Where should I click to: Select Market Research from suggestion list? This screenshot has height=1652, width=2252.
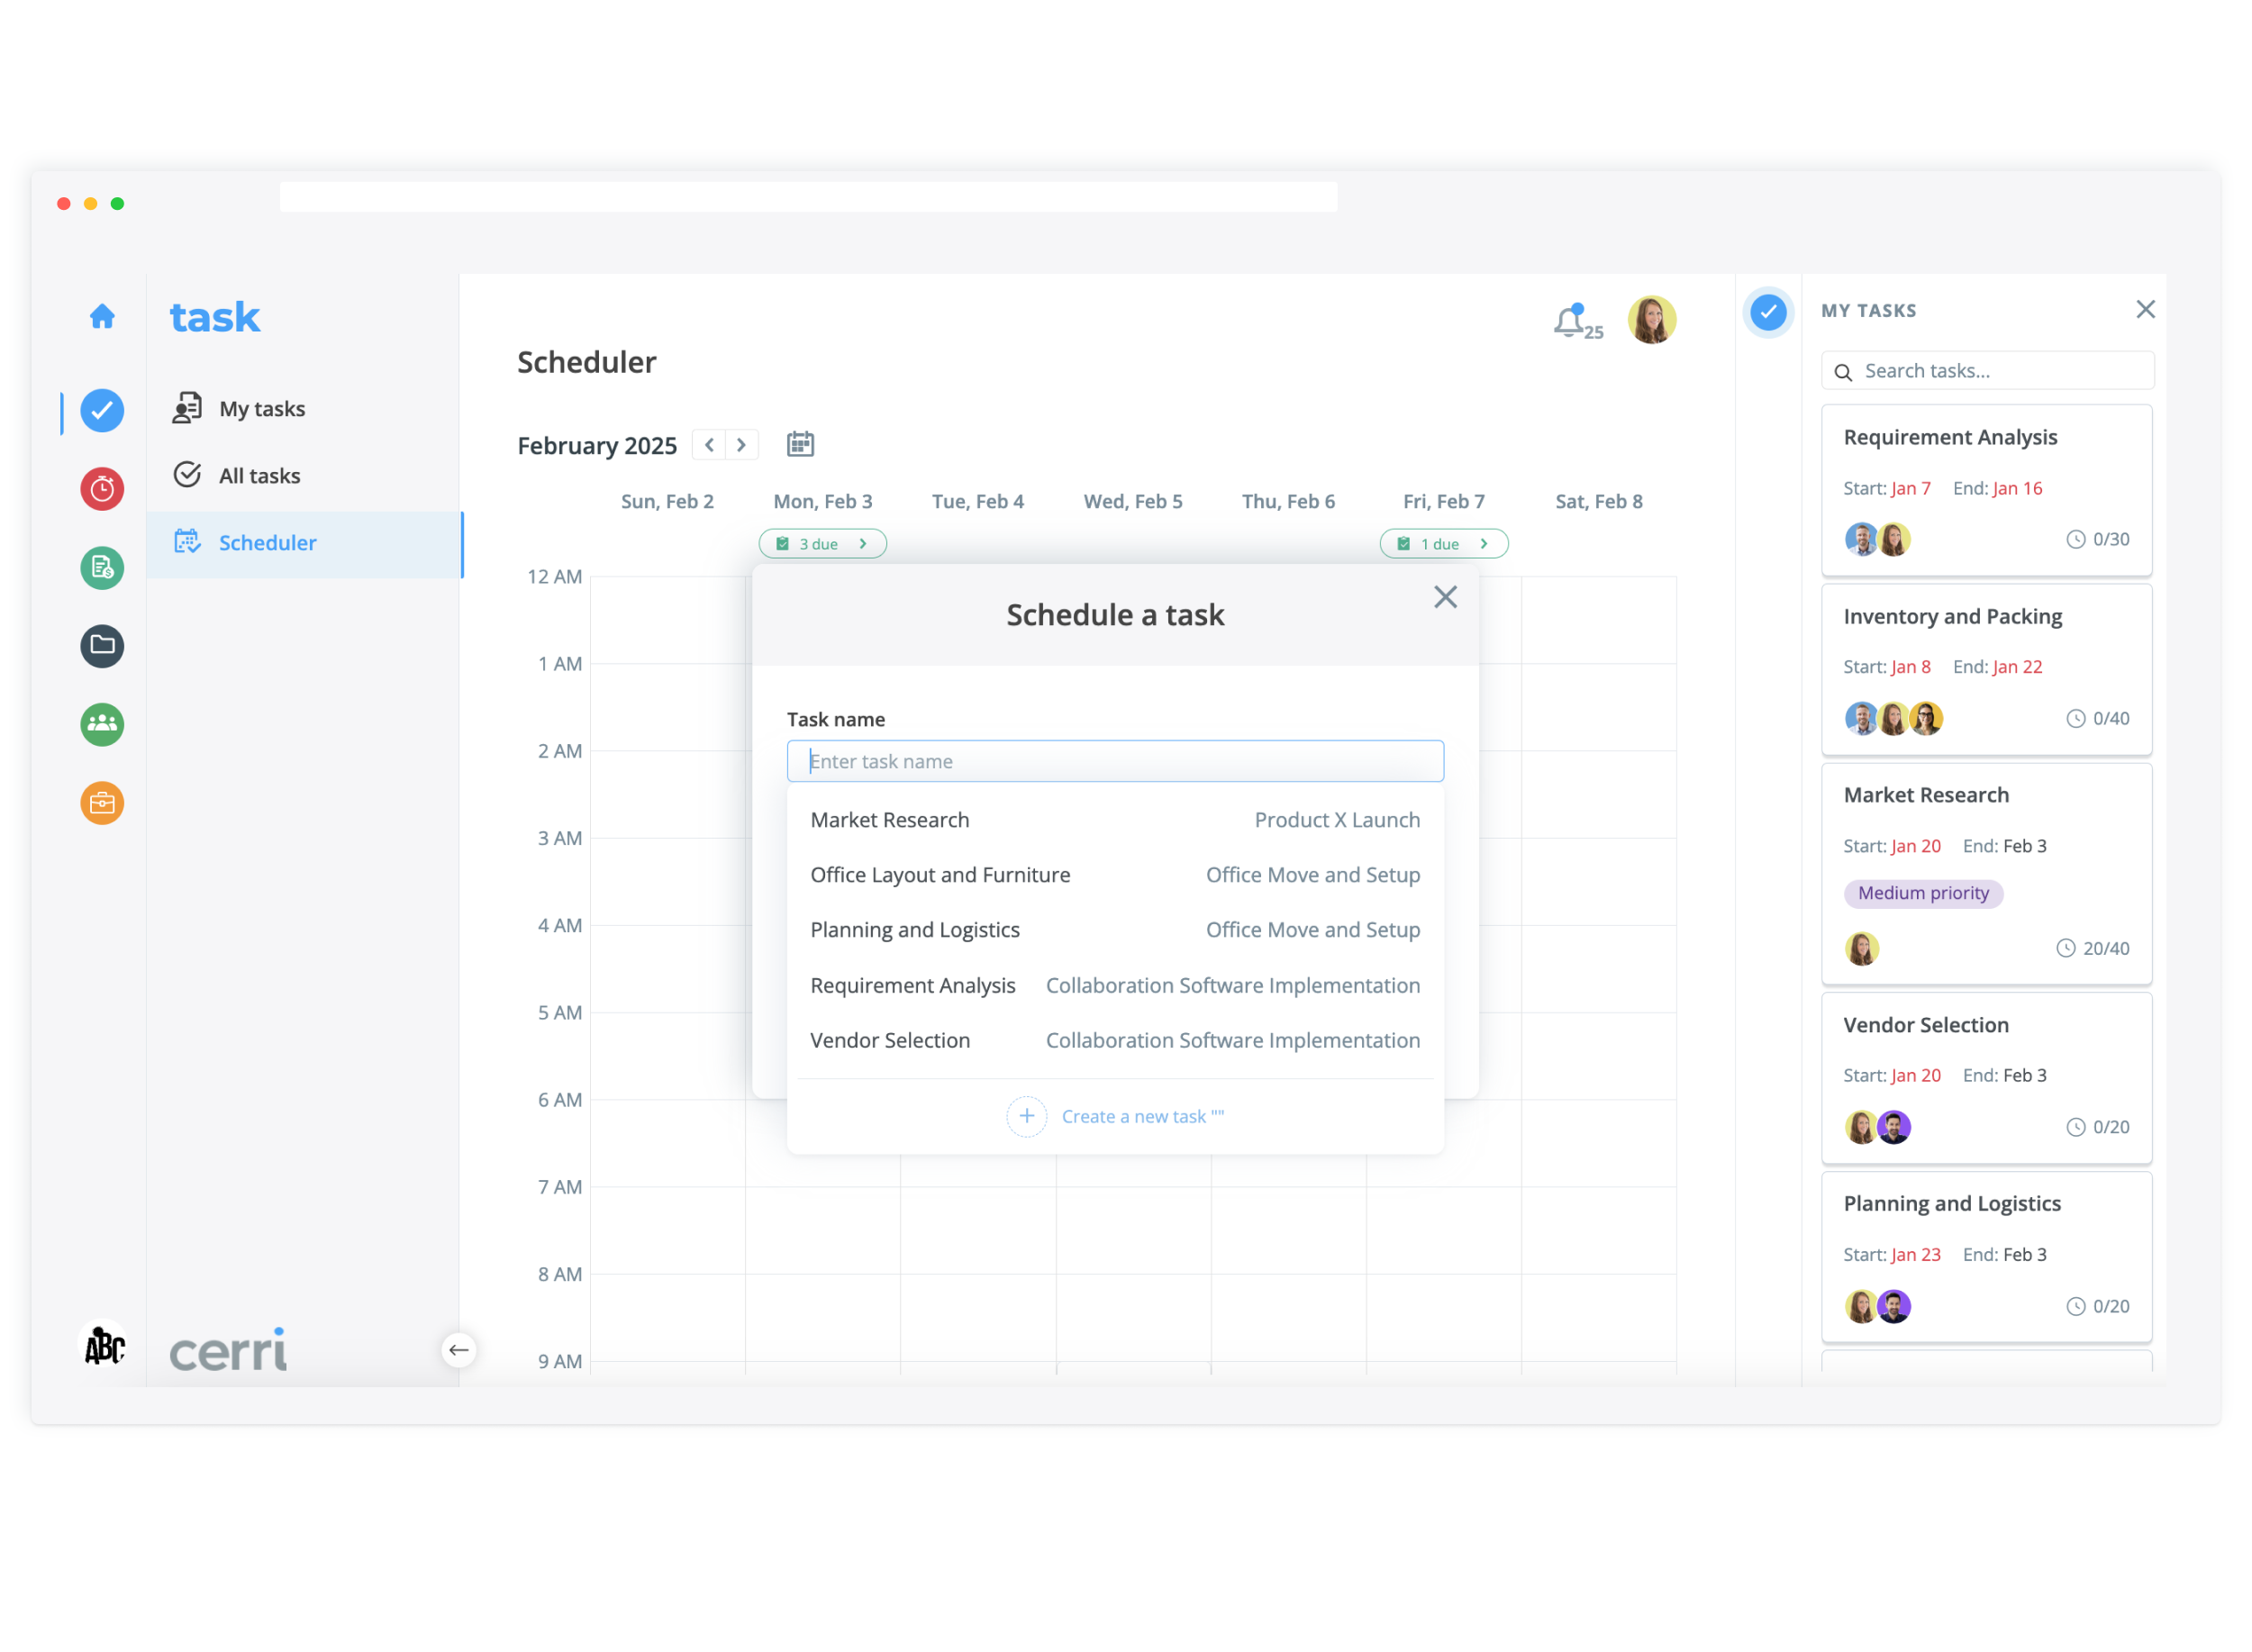point(890,820)
